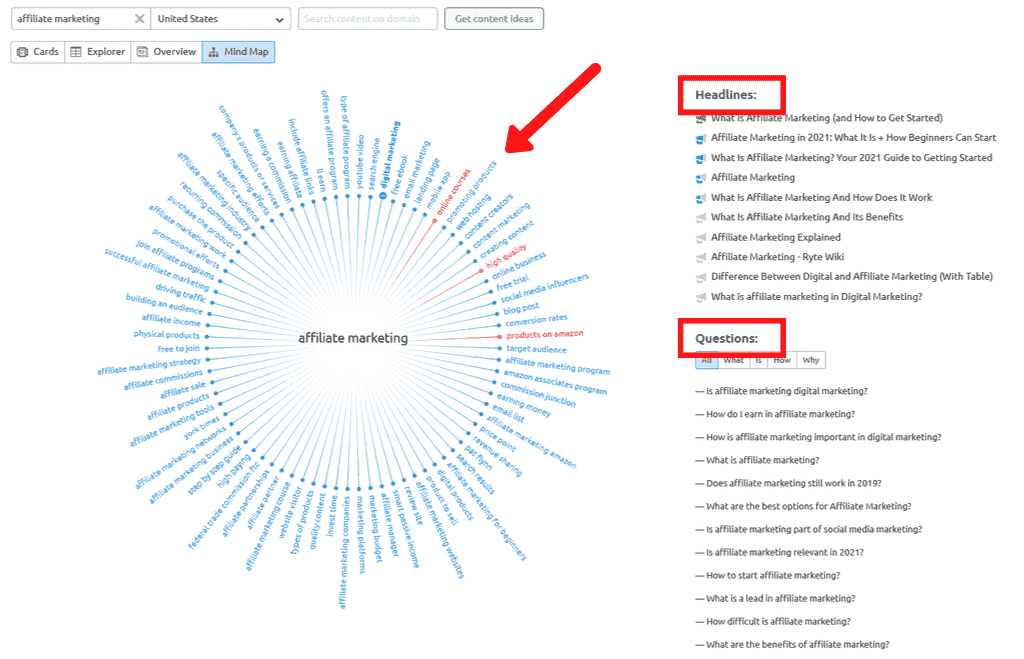The height and width of the screenshot is (659, 1024).
Task: Click megaphone icon beside 'And How Does It Work'
Action: coord(701,198)
